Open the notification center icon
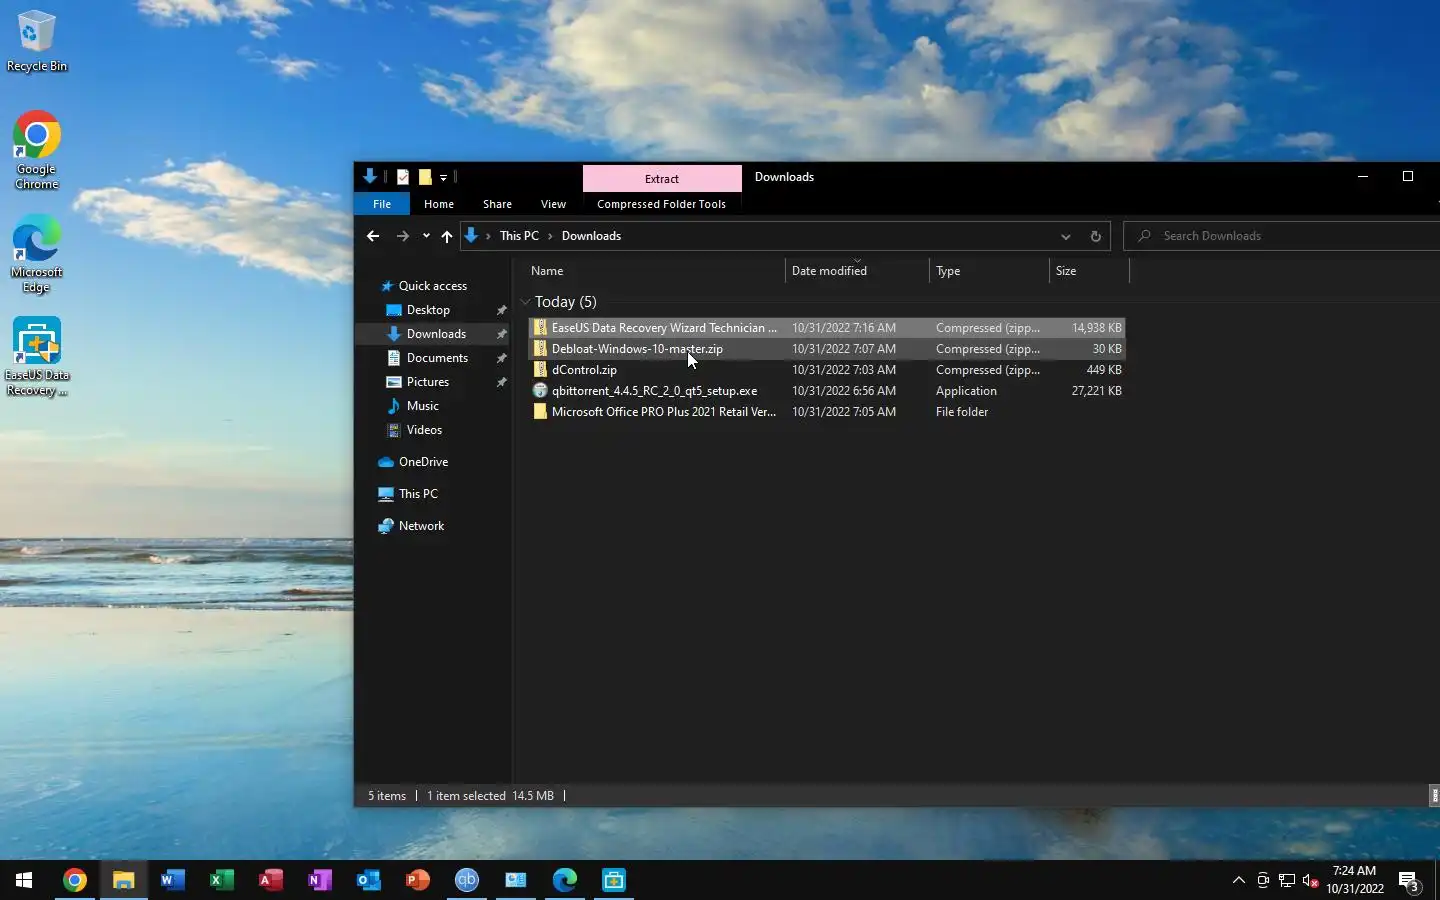 (x=1410, y=881)
